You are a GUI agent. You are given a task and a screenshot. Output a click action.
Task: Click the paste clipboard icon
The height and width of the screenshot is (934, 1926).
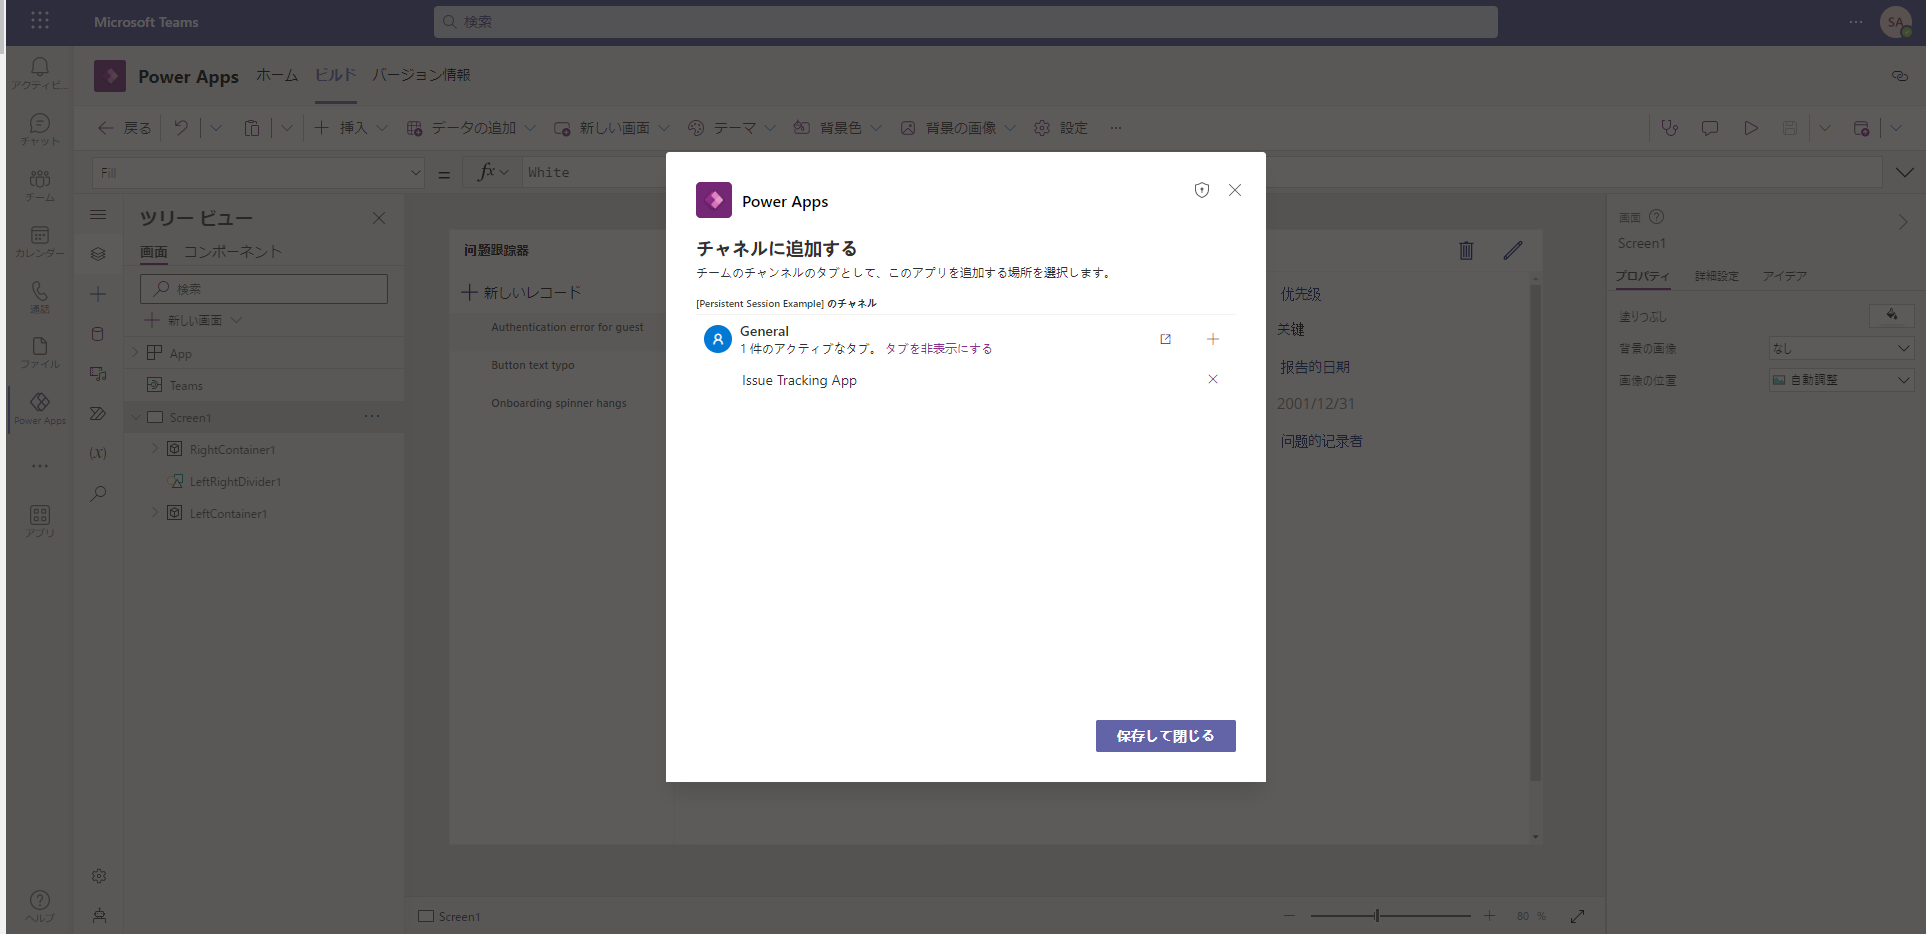click(x=252, y=128)
